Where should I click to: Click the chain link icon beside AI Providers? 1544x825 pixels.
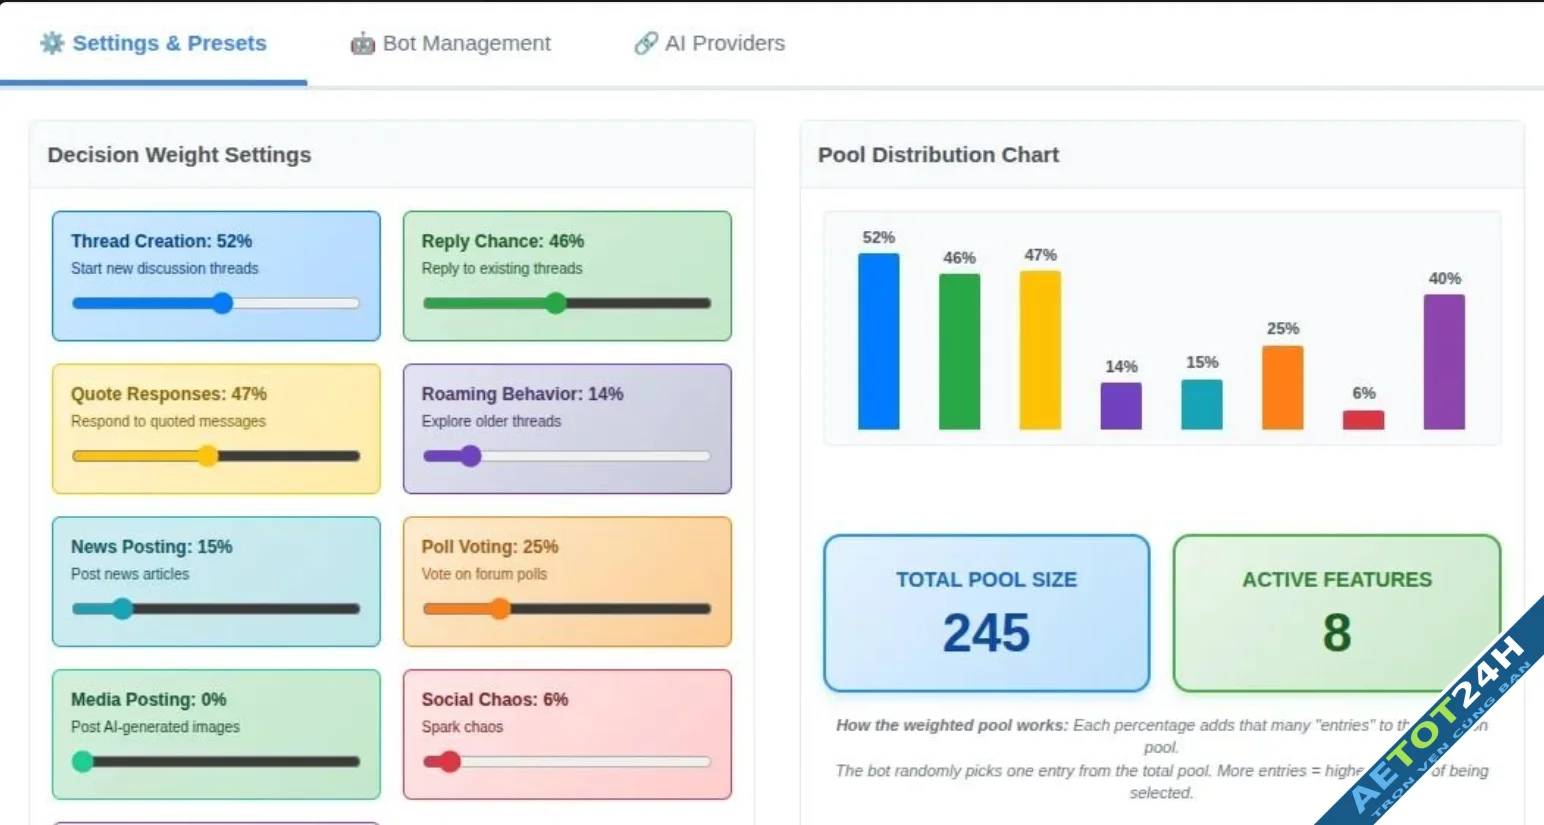(646, 43)
